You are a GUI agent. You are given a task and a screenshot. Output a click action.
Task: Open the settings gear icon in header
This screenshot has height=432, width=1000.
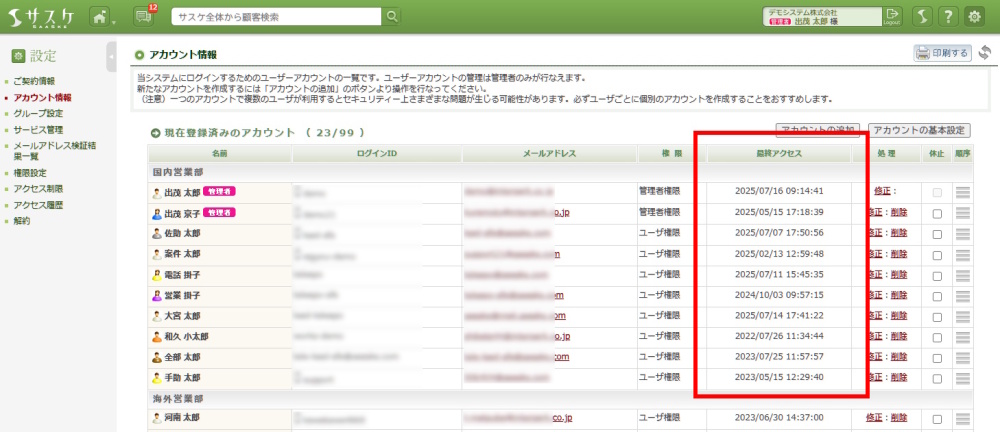pyautogui.click(x=973, y=17)
